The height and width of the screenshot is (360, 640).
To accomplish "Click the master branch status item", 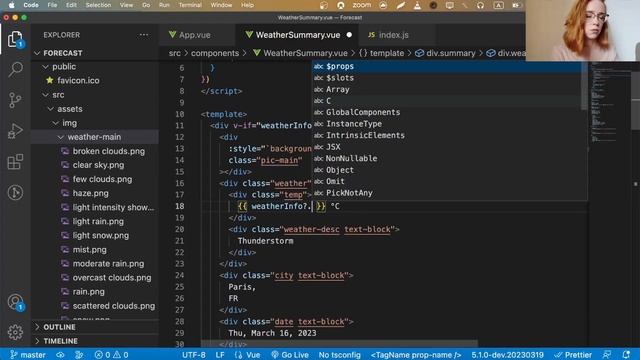I will [x=28, y=355].
